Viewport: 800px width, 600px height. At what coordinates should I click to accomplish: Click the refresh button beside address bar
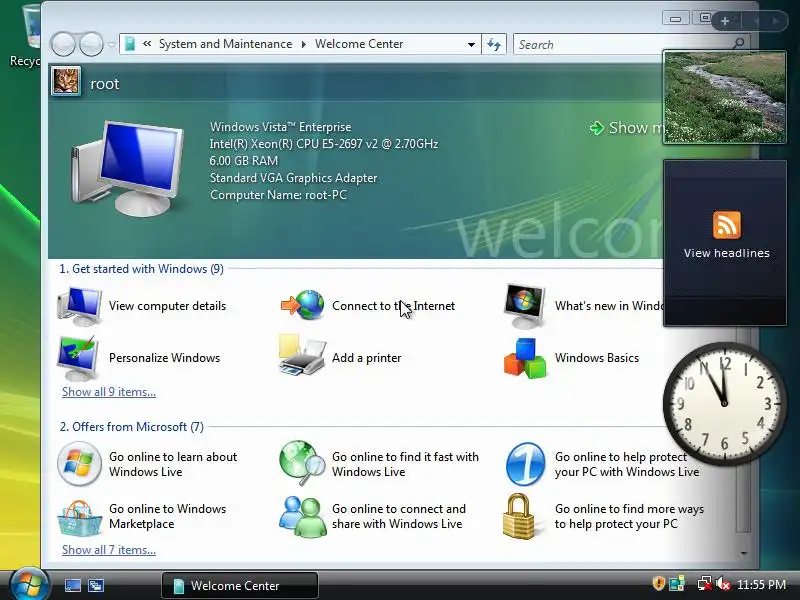tap(494, 44)
